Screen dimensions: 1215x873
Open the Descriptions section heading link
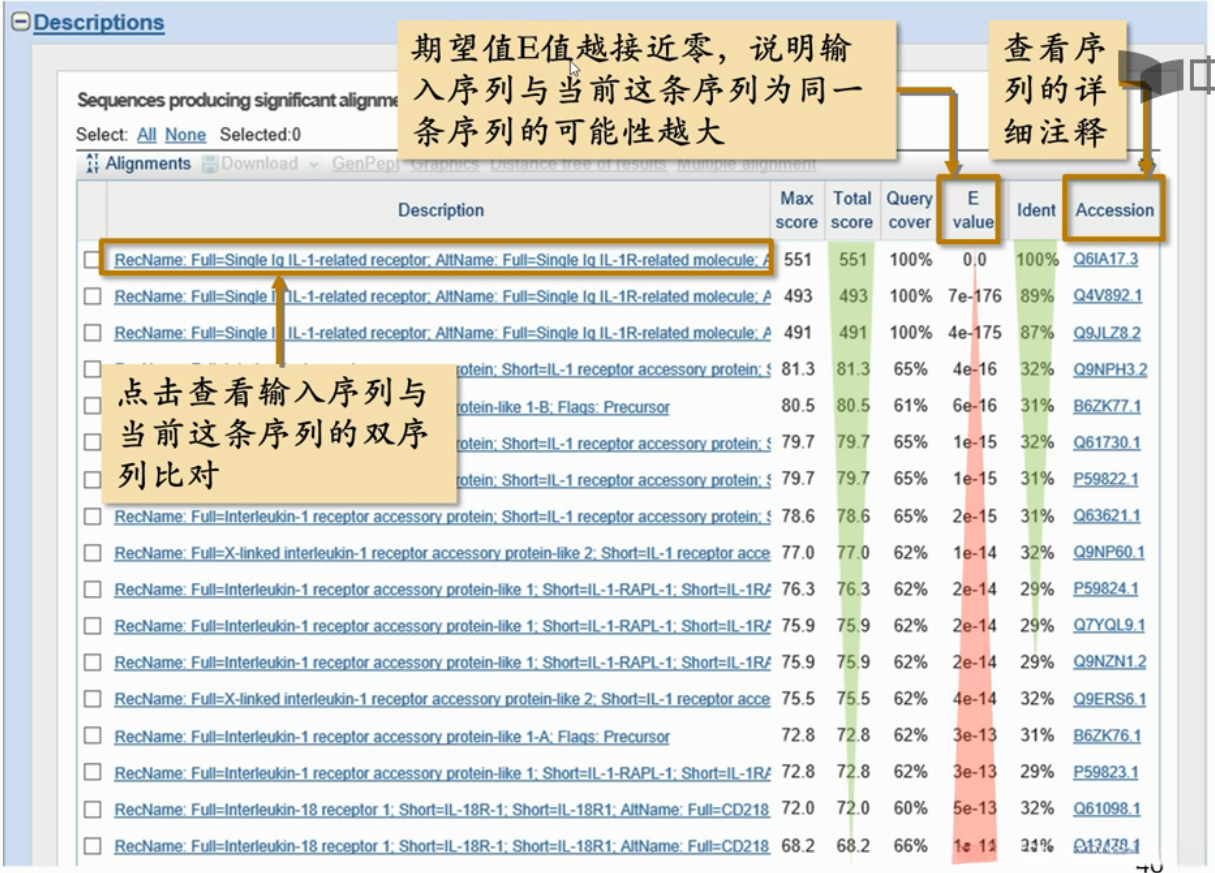coord(99,22)
